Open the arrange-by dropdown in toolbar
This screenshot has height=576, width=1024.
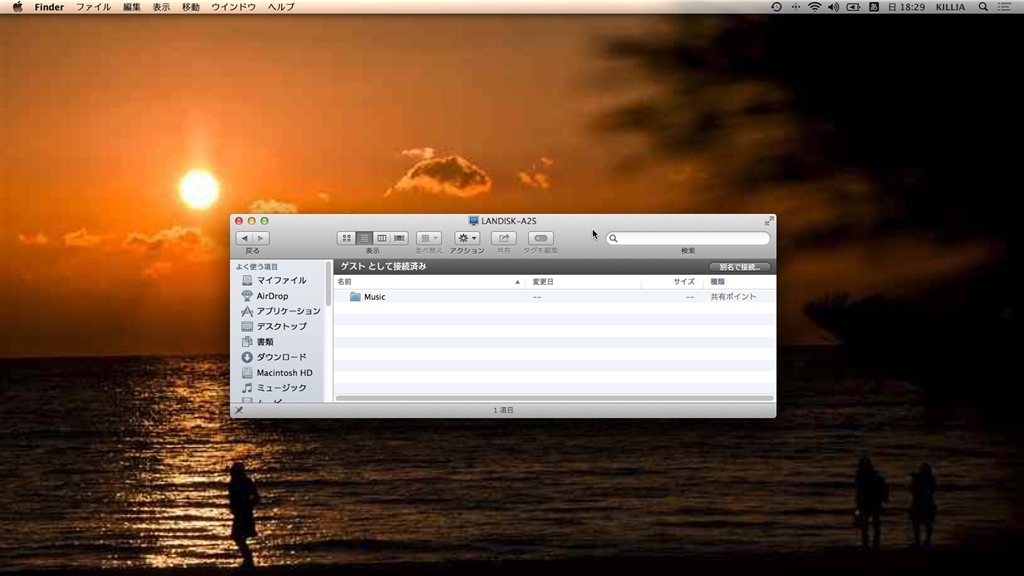coord(428,238)
